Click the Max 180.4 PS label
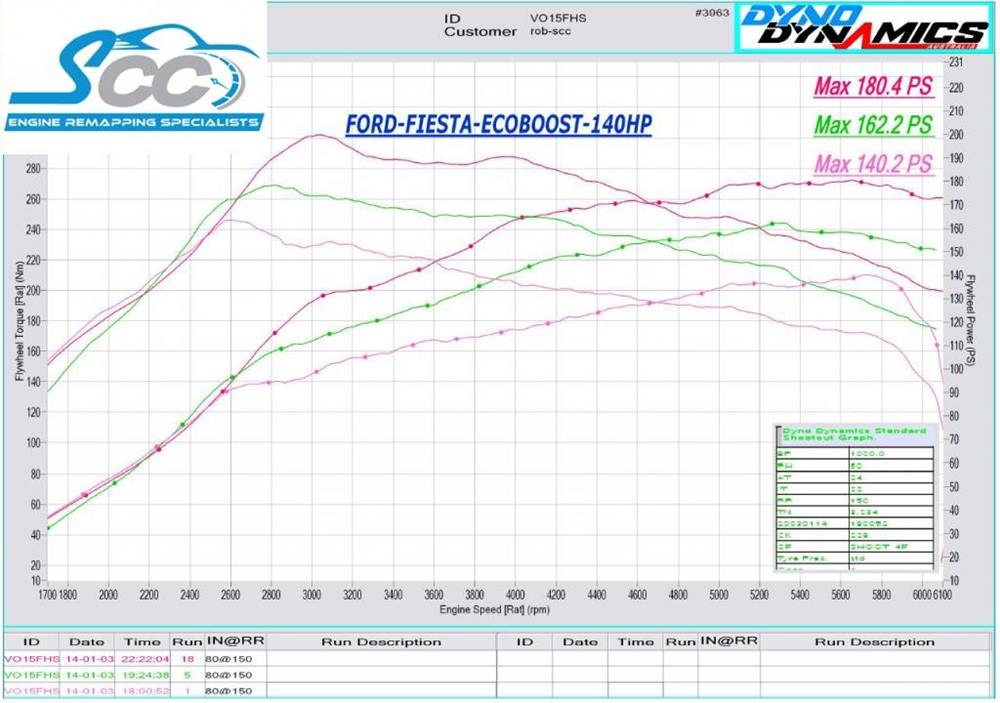The height and width of the screenshot is (703, 1000). coord(874,86)
